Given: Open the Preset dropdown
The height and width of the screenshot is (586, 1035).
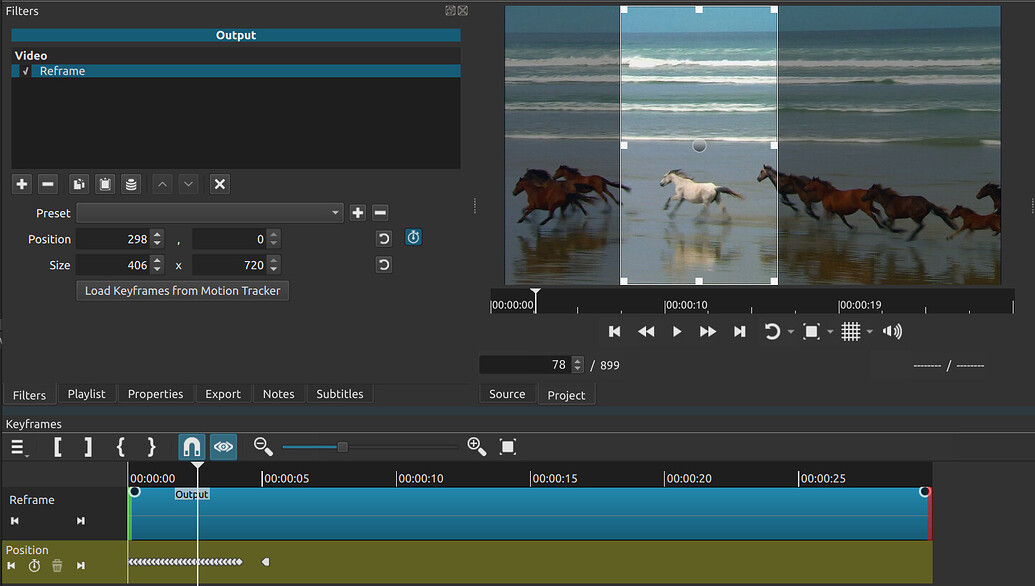Looking at the screenshot, I should [x=210, y=212].
